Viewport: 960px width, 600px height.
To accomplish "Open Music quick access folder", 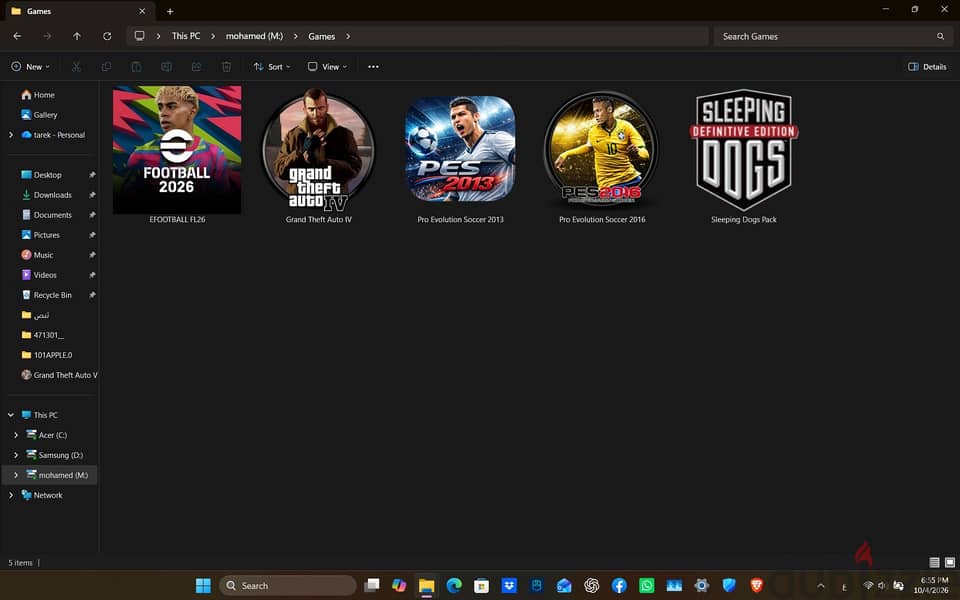I will pos(37,255).
